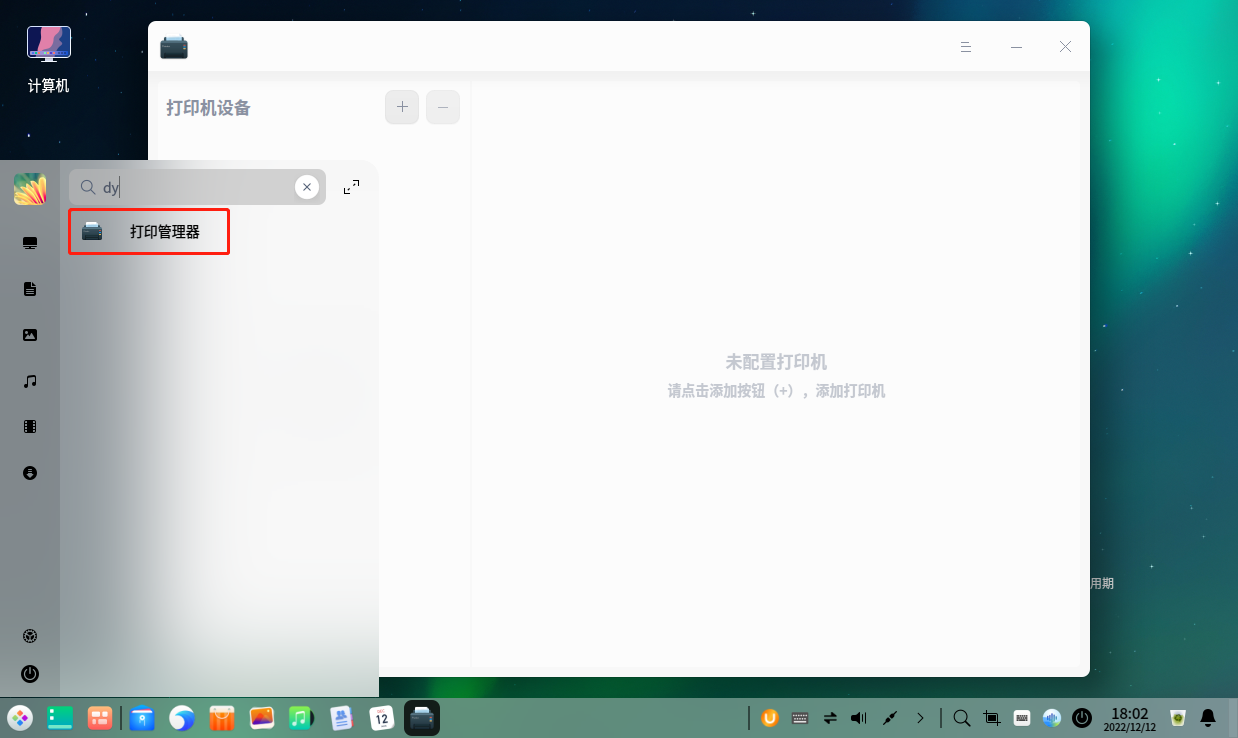The height and width of the screenshot is (738, 1238).
Task: Click the power button in the launcher sidebar
Action: click(x=30, y=674)
